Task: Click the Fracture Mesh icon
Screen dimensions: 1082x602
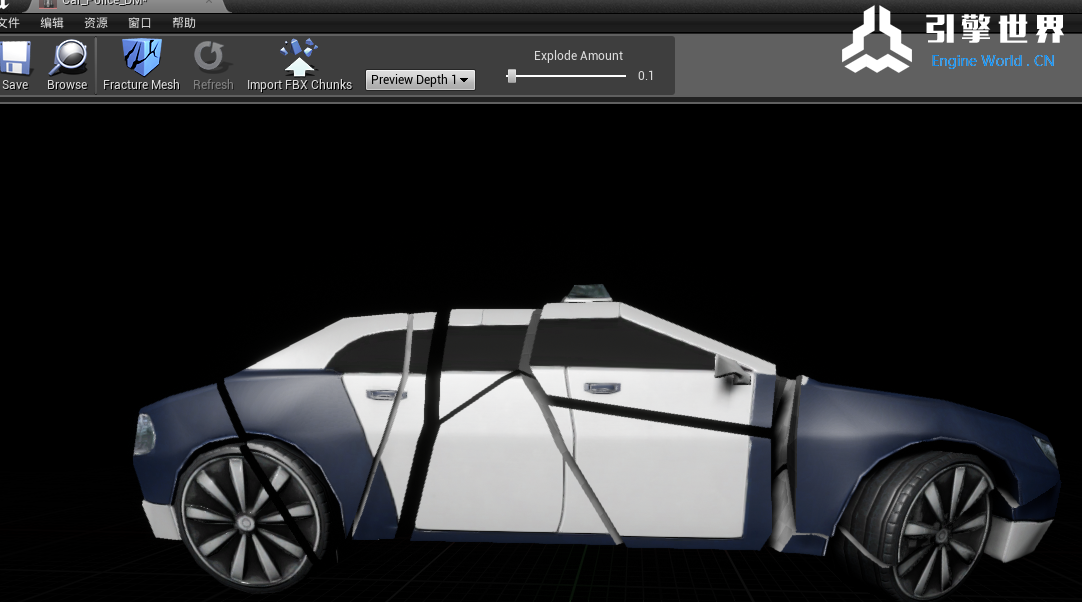Action: pyautogui.click(x=141, y=58)
